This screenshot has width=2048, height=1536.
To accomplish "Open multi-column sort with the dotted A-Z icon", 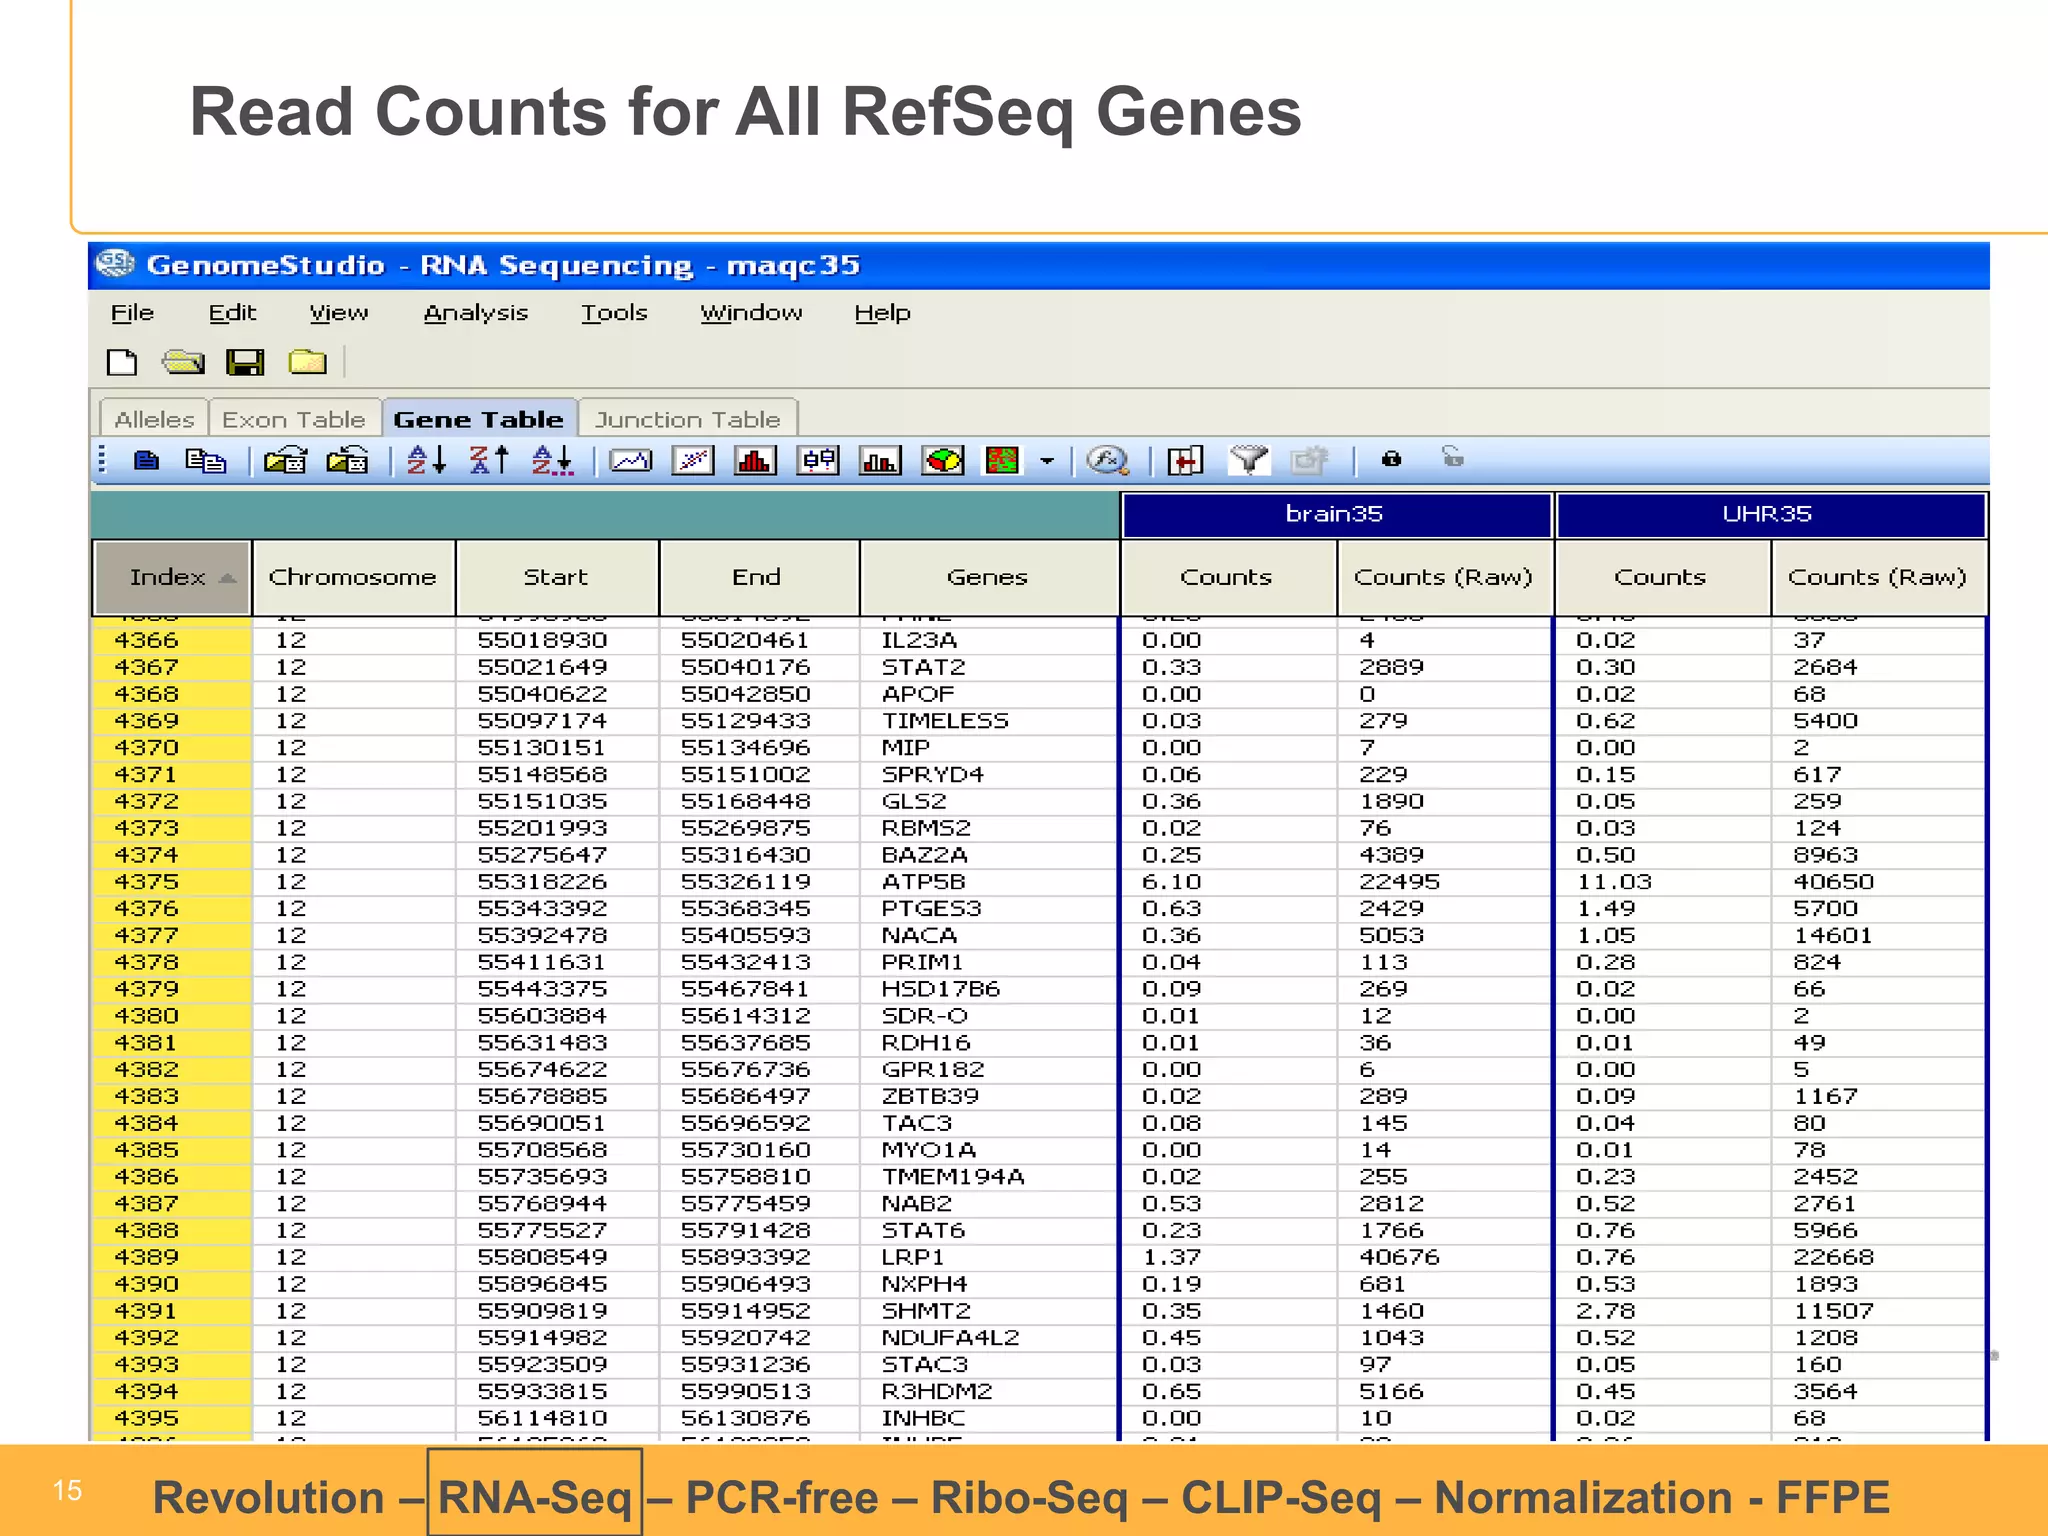I will 552,460.
